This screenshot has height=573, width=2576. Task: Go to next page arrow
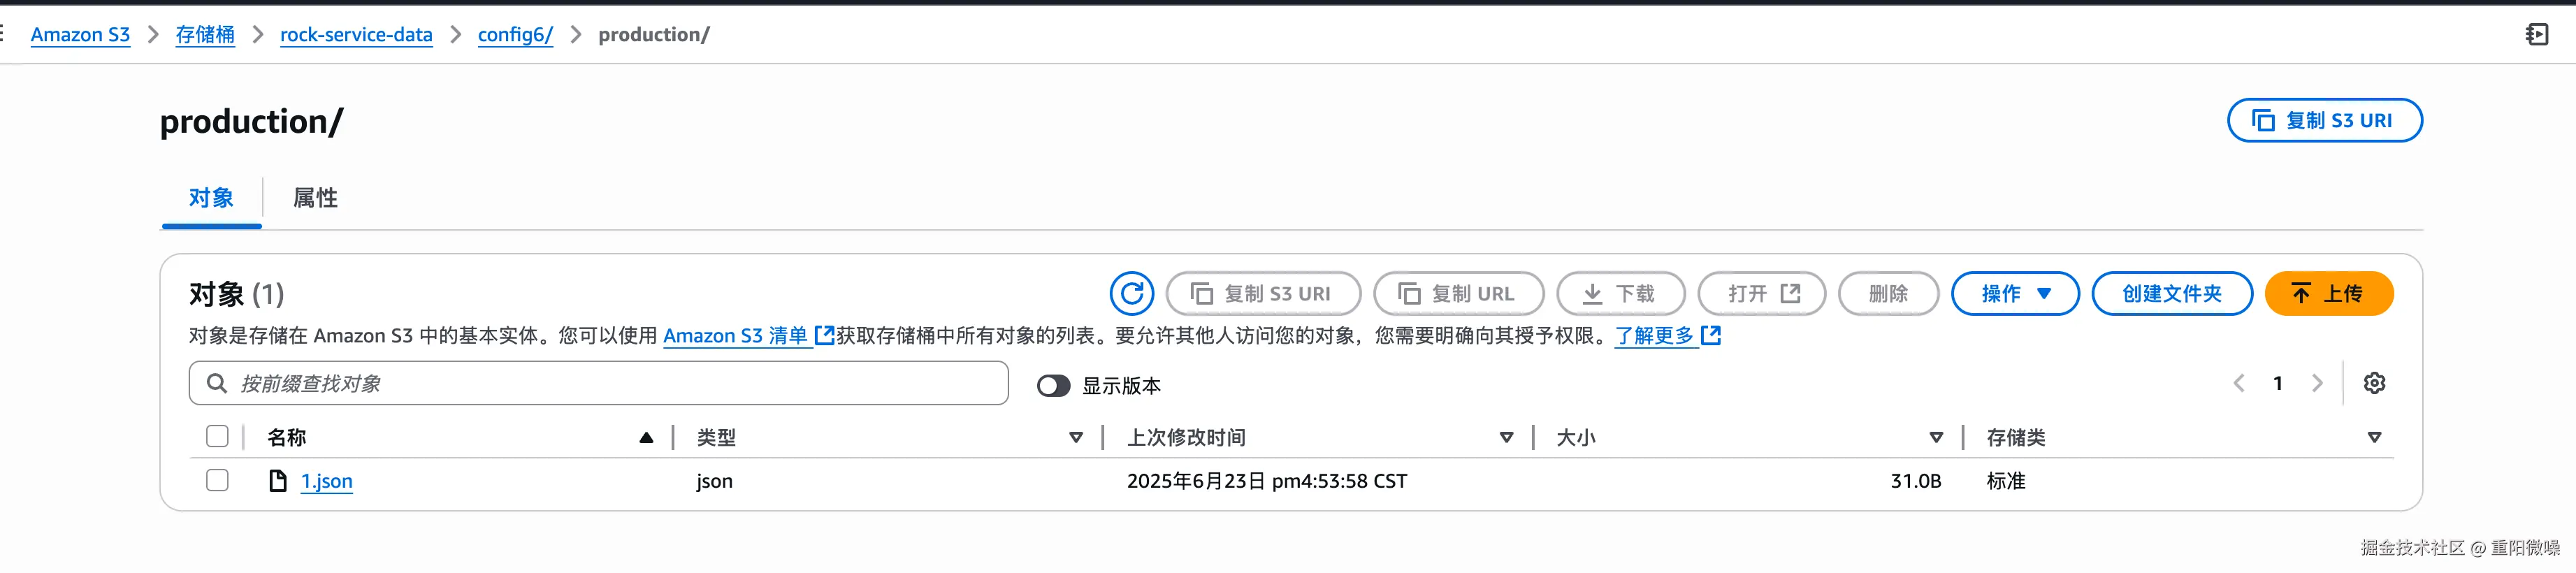(x=2317, y=383)
